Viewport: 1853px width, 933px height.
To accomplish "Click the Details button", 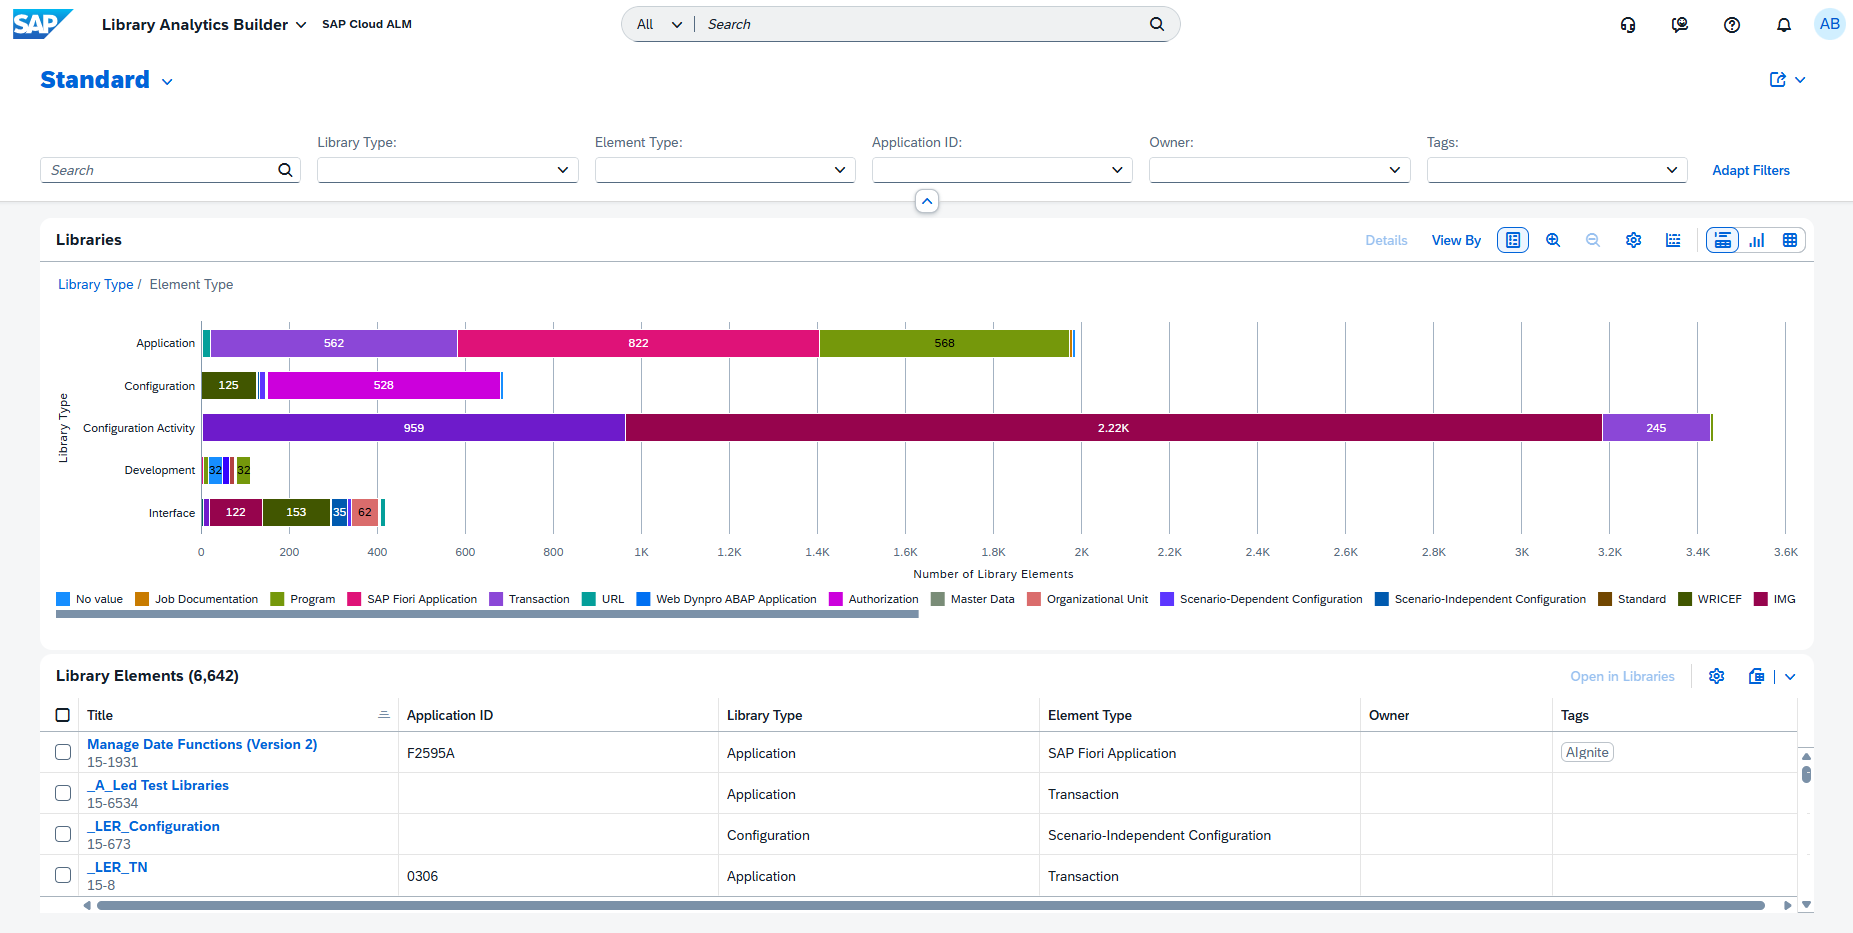I will point(1386,240).
